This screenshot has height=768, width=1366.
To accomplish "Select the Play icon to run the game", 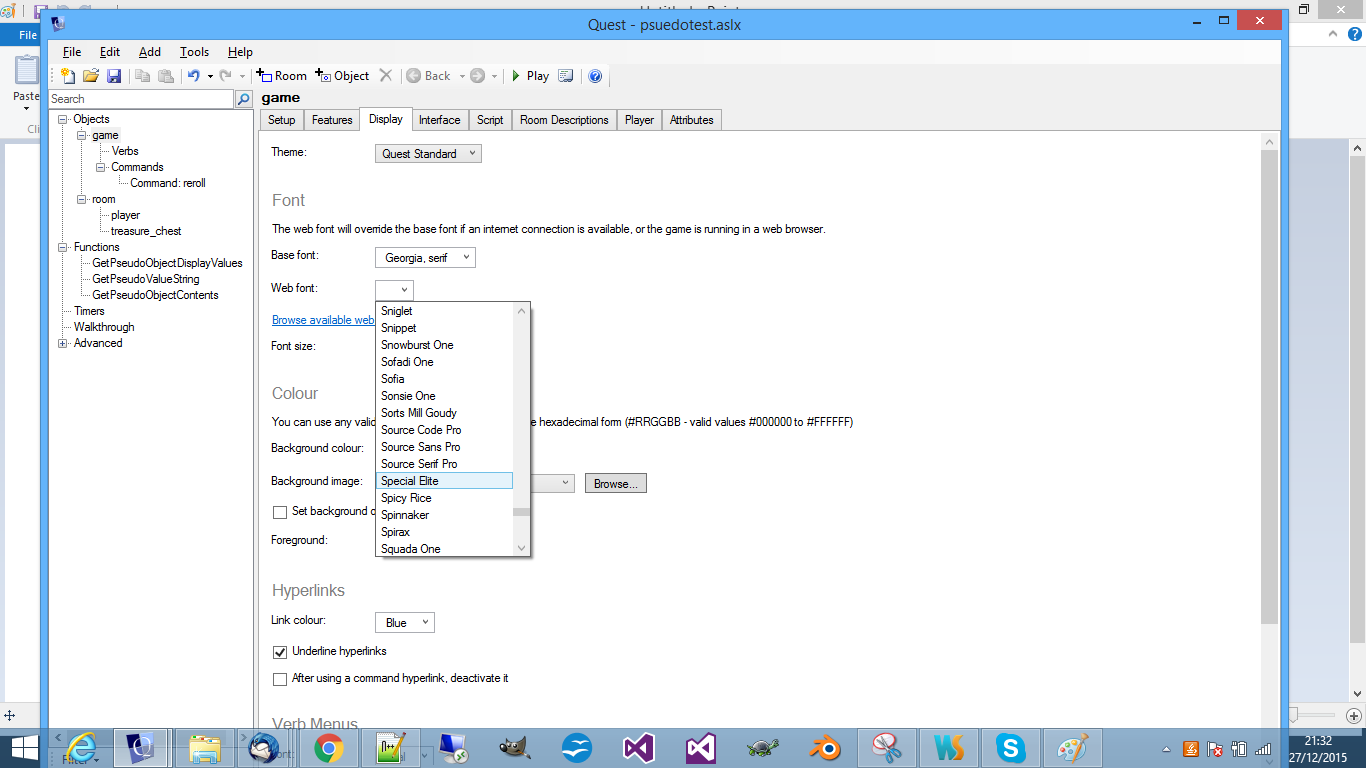I will (x=528, y=75).
